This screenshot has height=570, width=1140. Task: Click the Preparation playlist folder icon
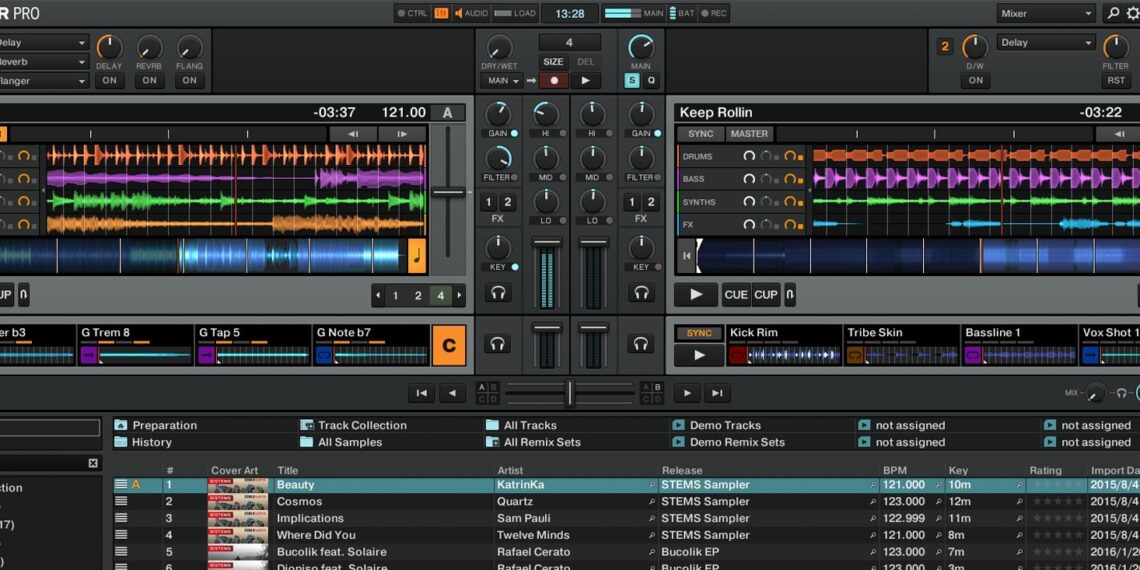point(121,425)
